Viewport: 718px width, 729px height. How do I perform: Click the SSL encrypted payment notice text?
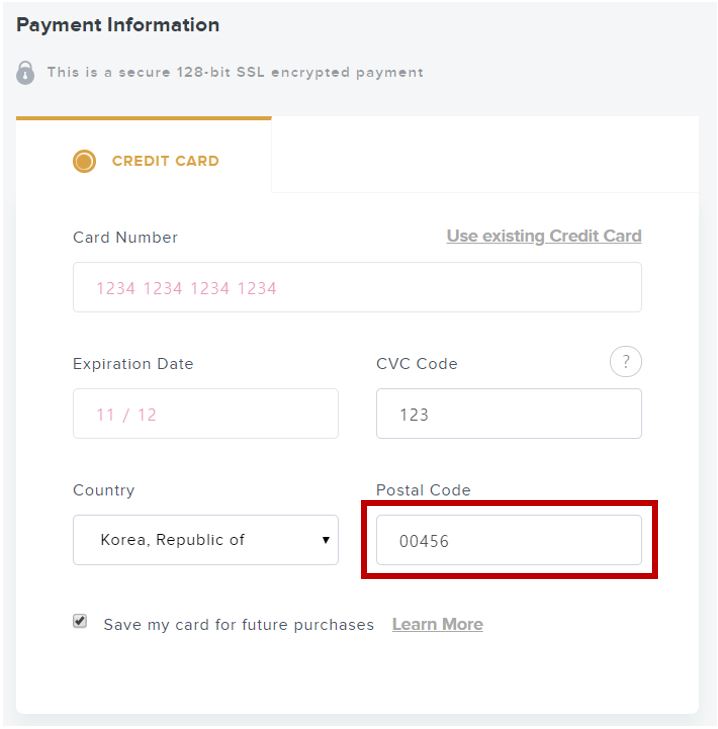pos(235,73)
